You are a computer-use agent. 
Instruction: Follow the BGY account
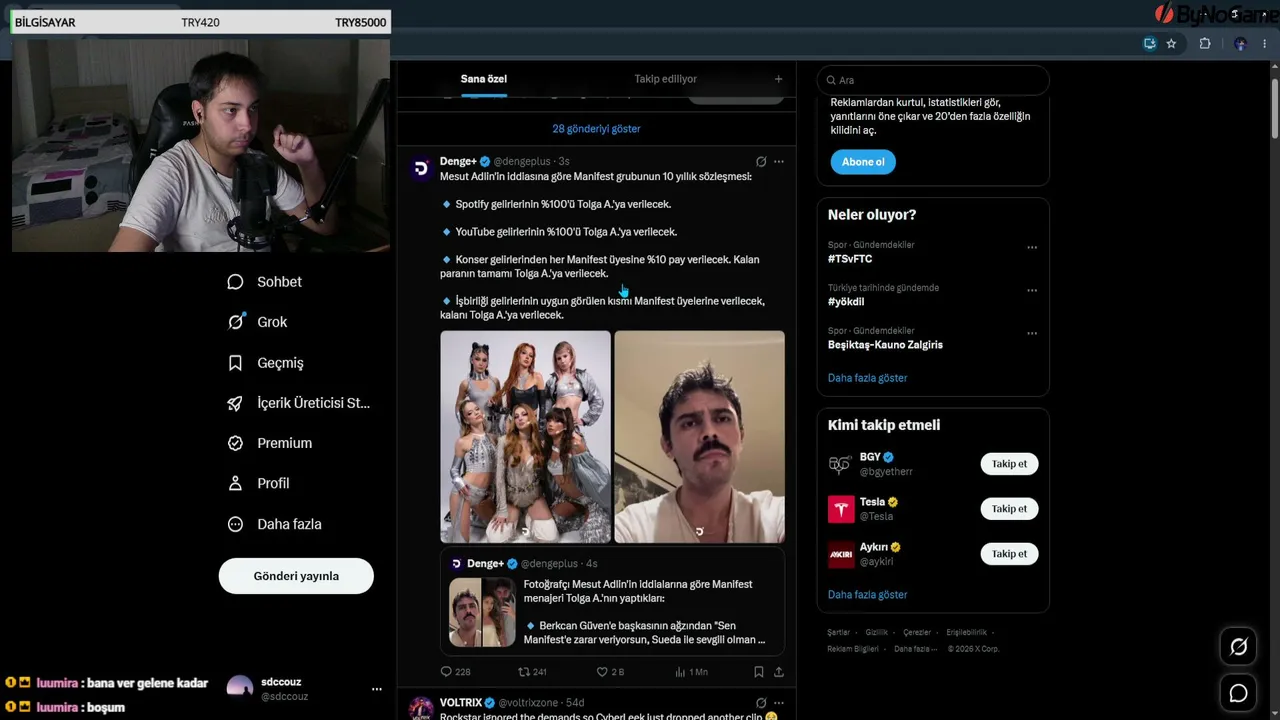click(x=1009, y=464)
